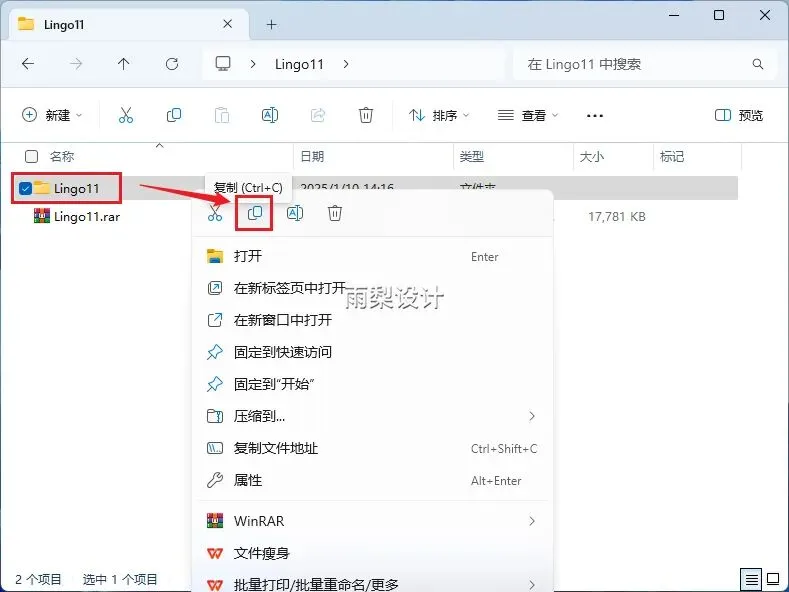This screenshot has width=789, height=592.
Task: Select 文件瘦身 in the context menu
Action: [x=372, y=553]
